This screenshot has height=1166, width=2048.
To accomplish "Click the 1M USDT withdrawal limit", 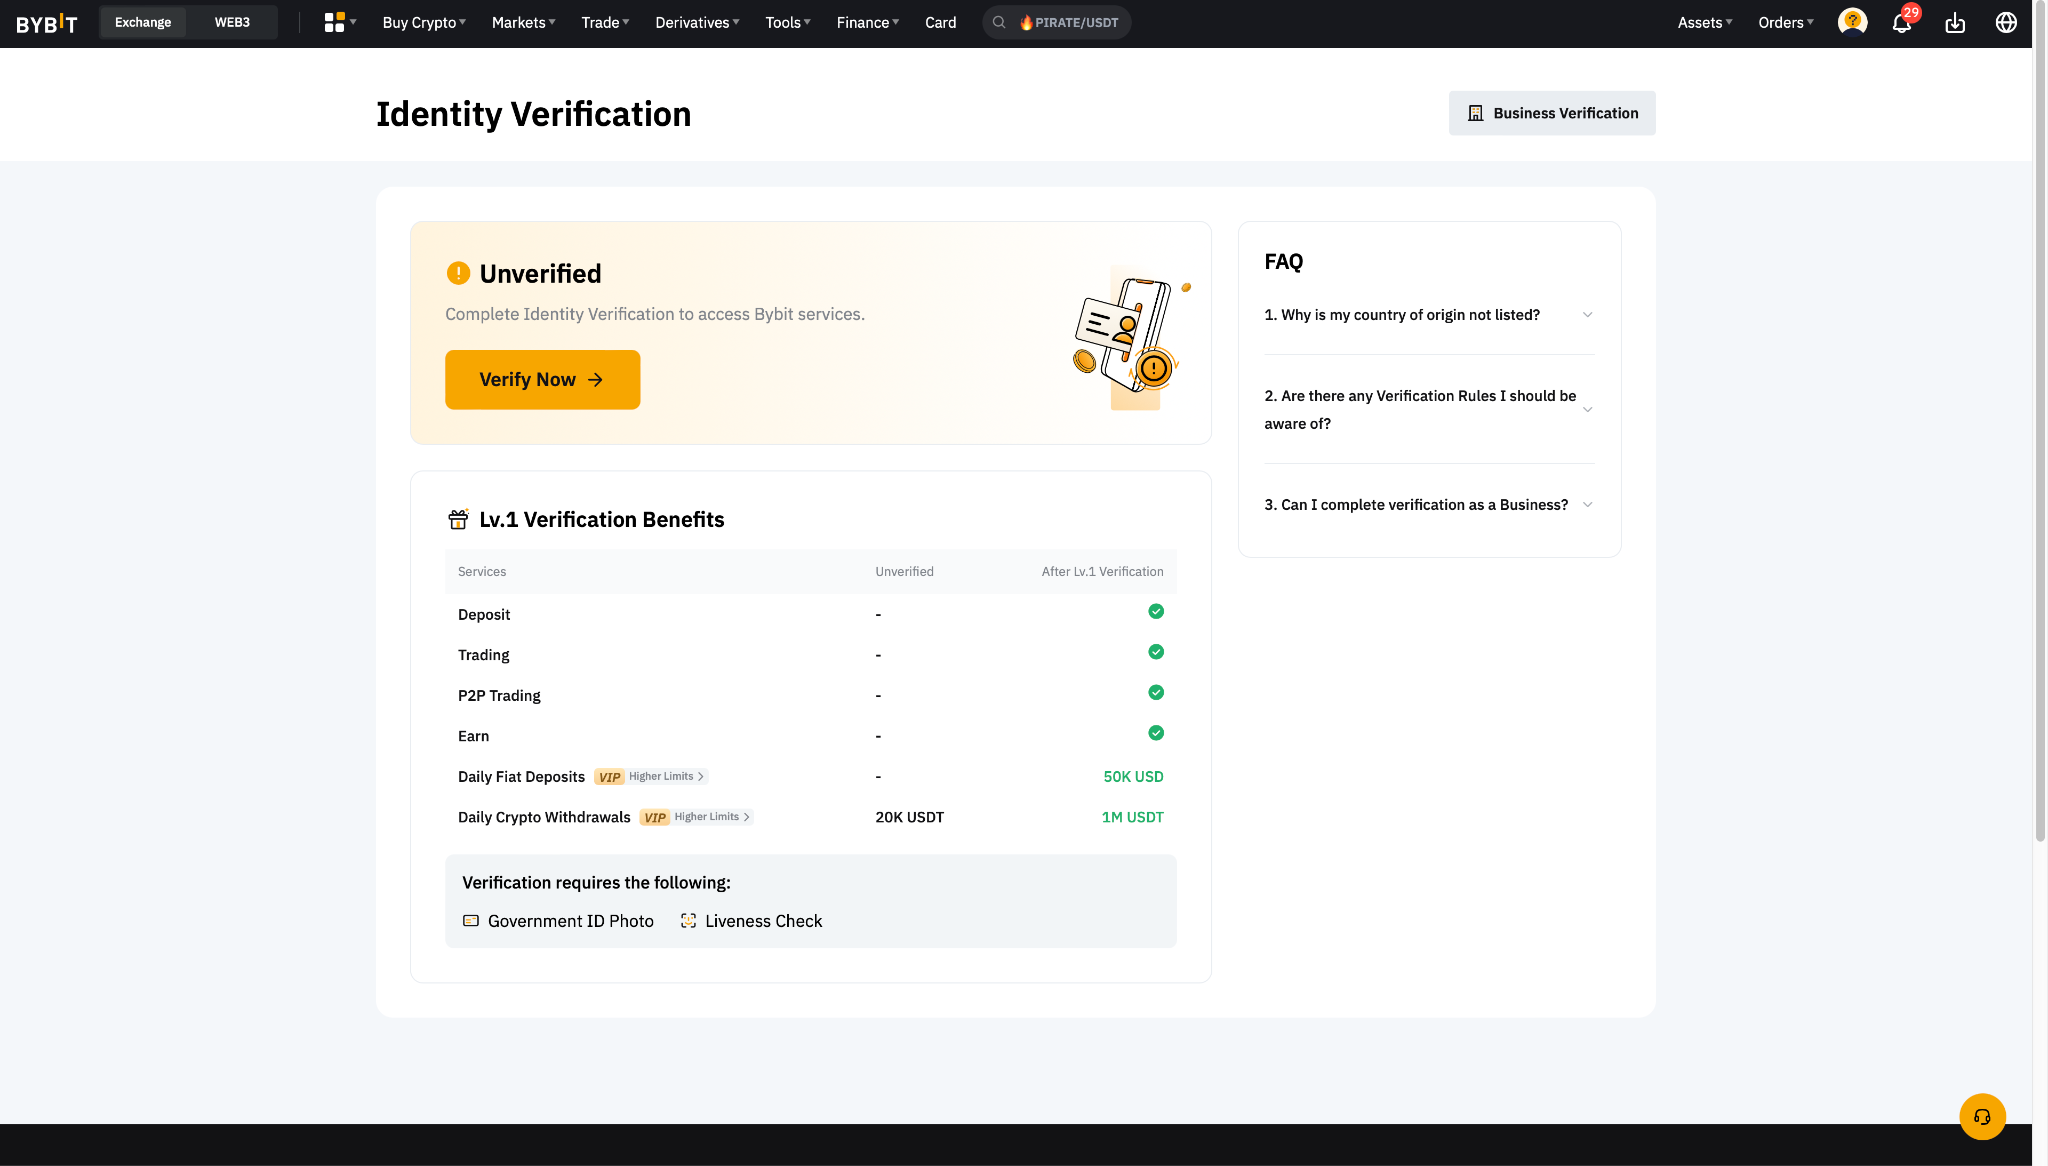I will (1132, 817).
